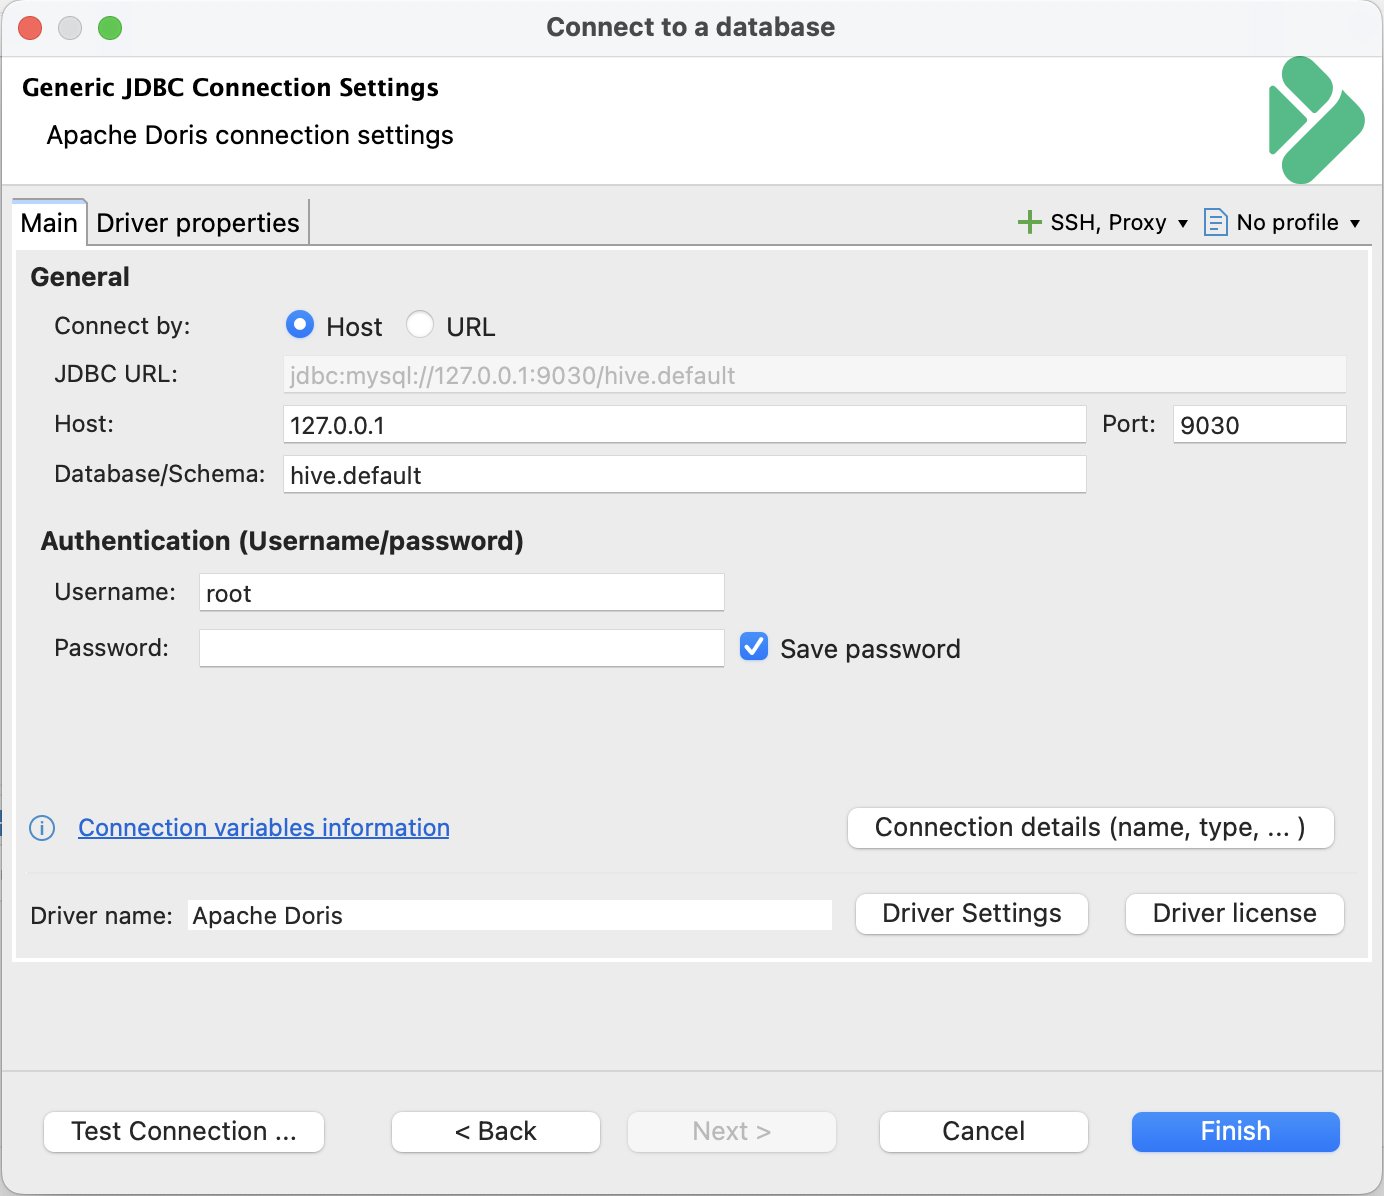Screen dimensions: 1384x1196
Task: Expand the SSH, Proxy dropdown arrow
Action: point(1183,223)
